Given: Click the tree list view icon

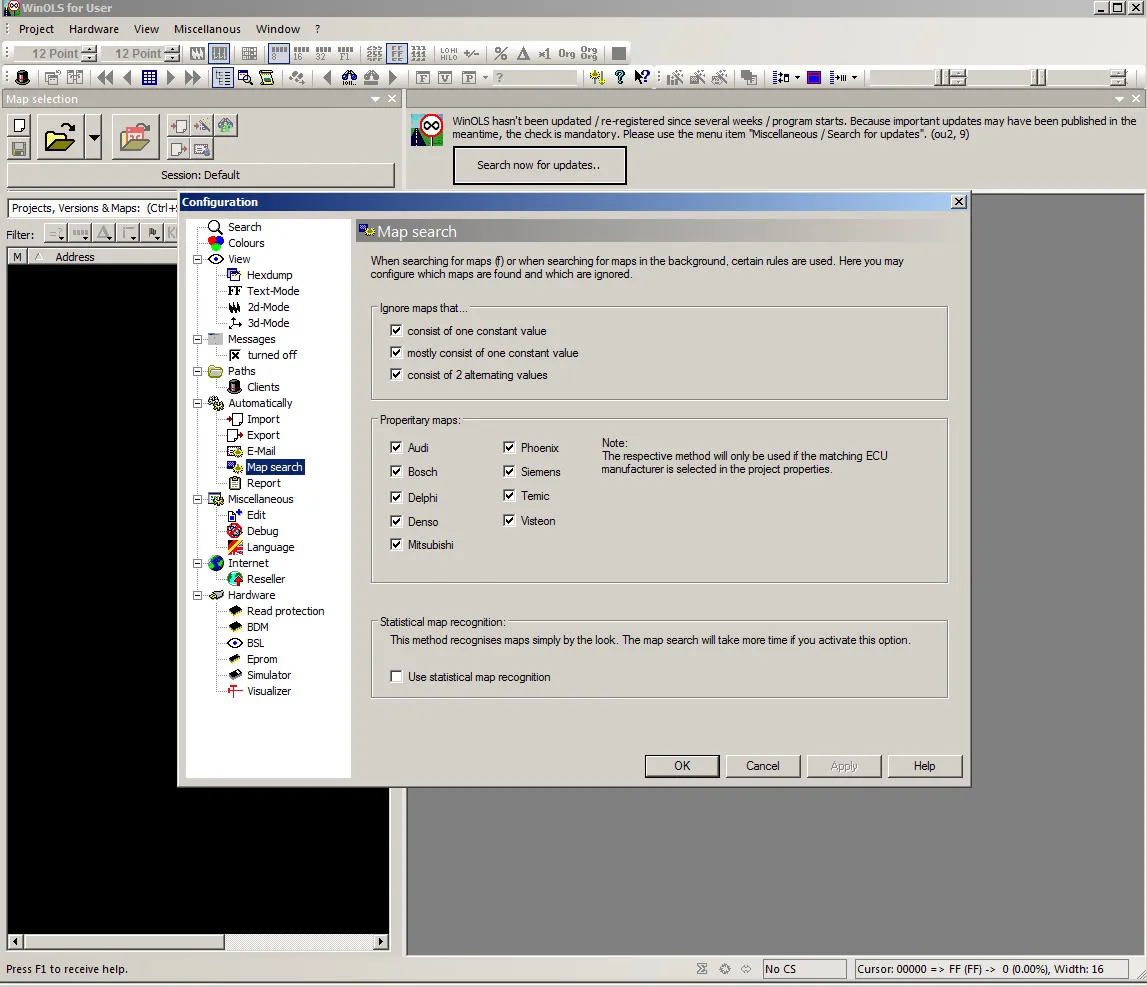Looking at the screenshot, I should 222,77.
